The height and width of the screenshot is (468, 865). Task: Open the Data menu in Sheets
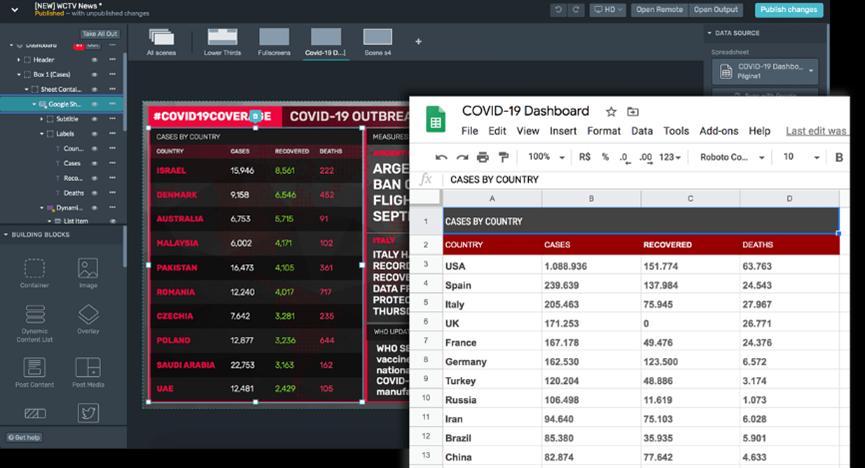click(x=642, y=131)
